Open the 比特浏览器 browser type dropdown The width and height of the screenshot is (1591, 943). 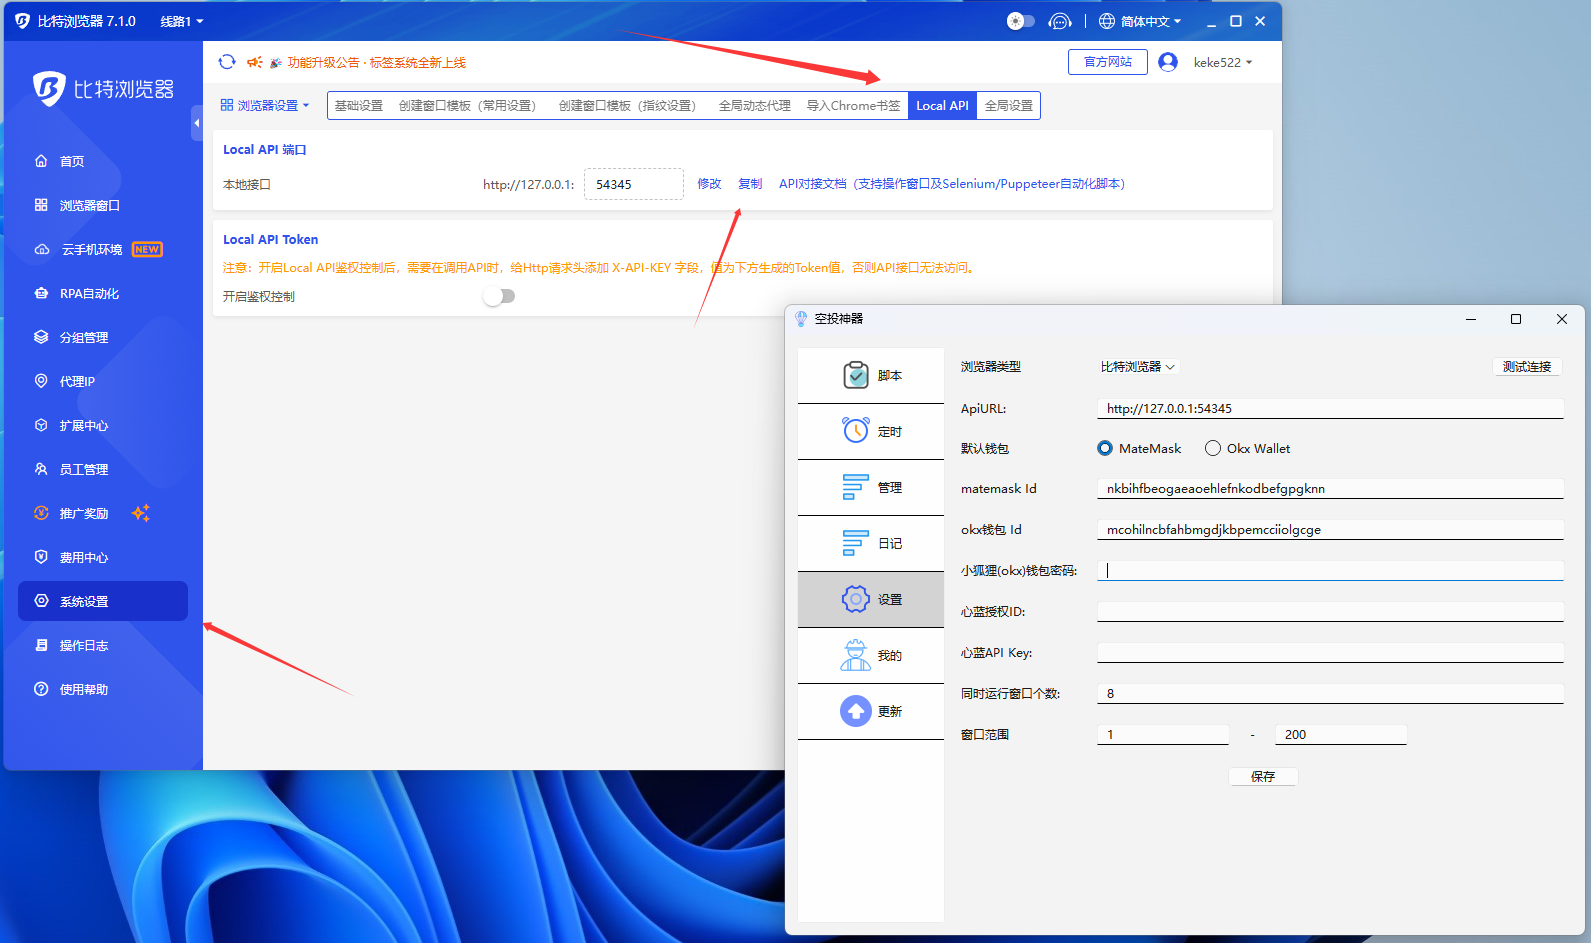pos(1138,367)
